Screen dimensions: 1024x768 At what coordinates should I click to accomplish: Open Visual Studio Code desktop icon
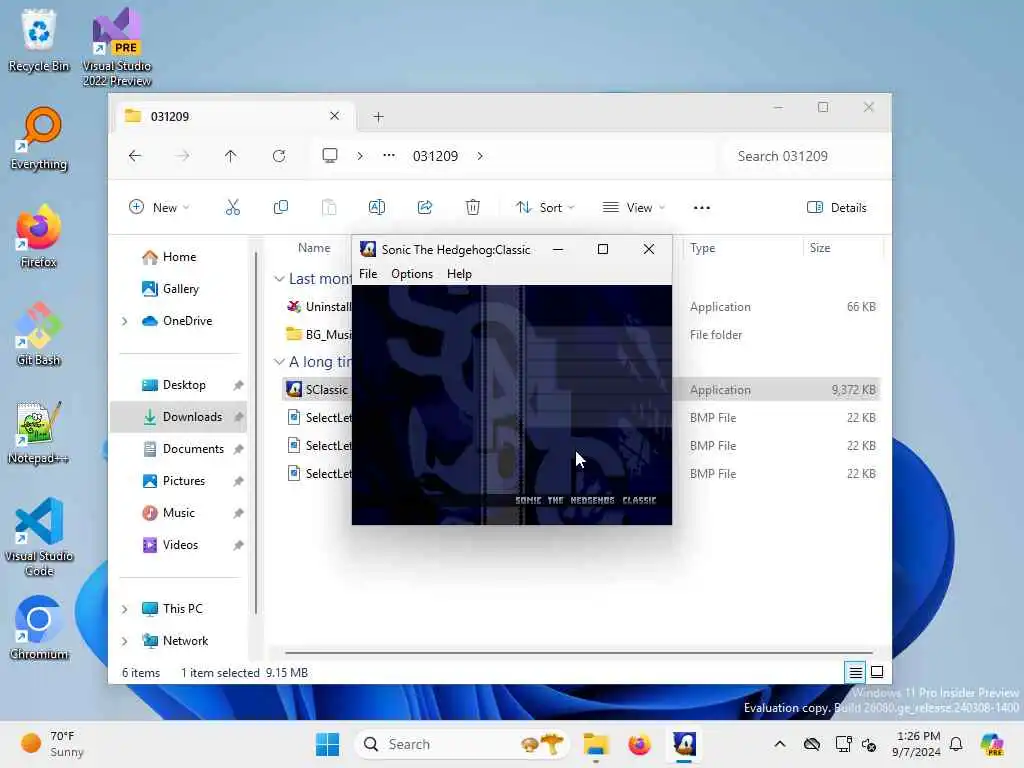(x=39, y=537)
